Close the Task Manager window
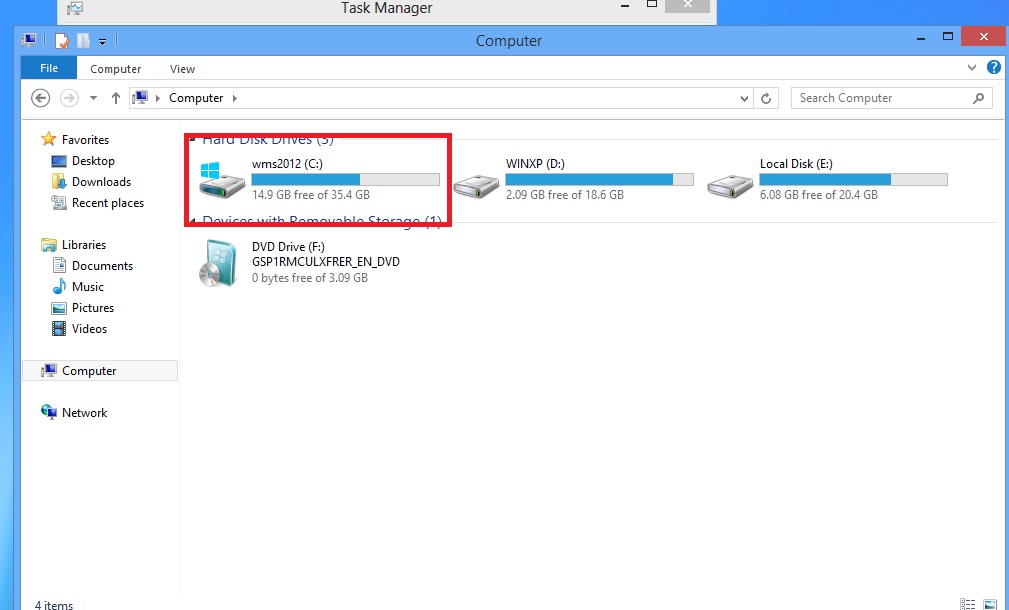Screen dimensions: 1009x610 point(688,6)
